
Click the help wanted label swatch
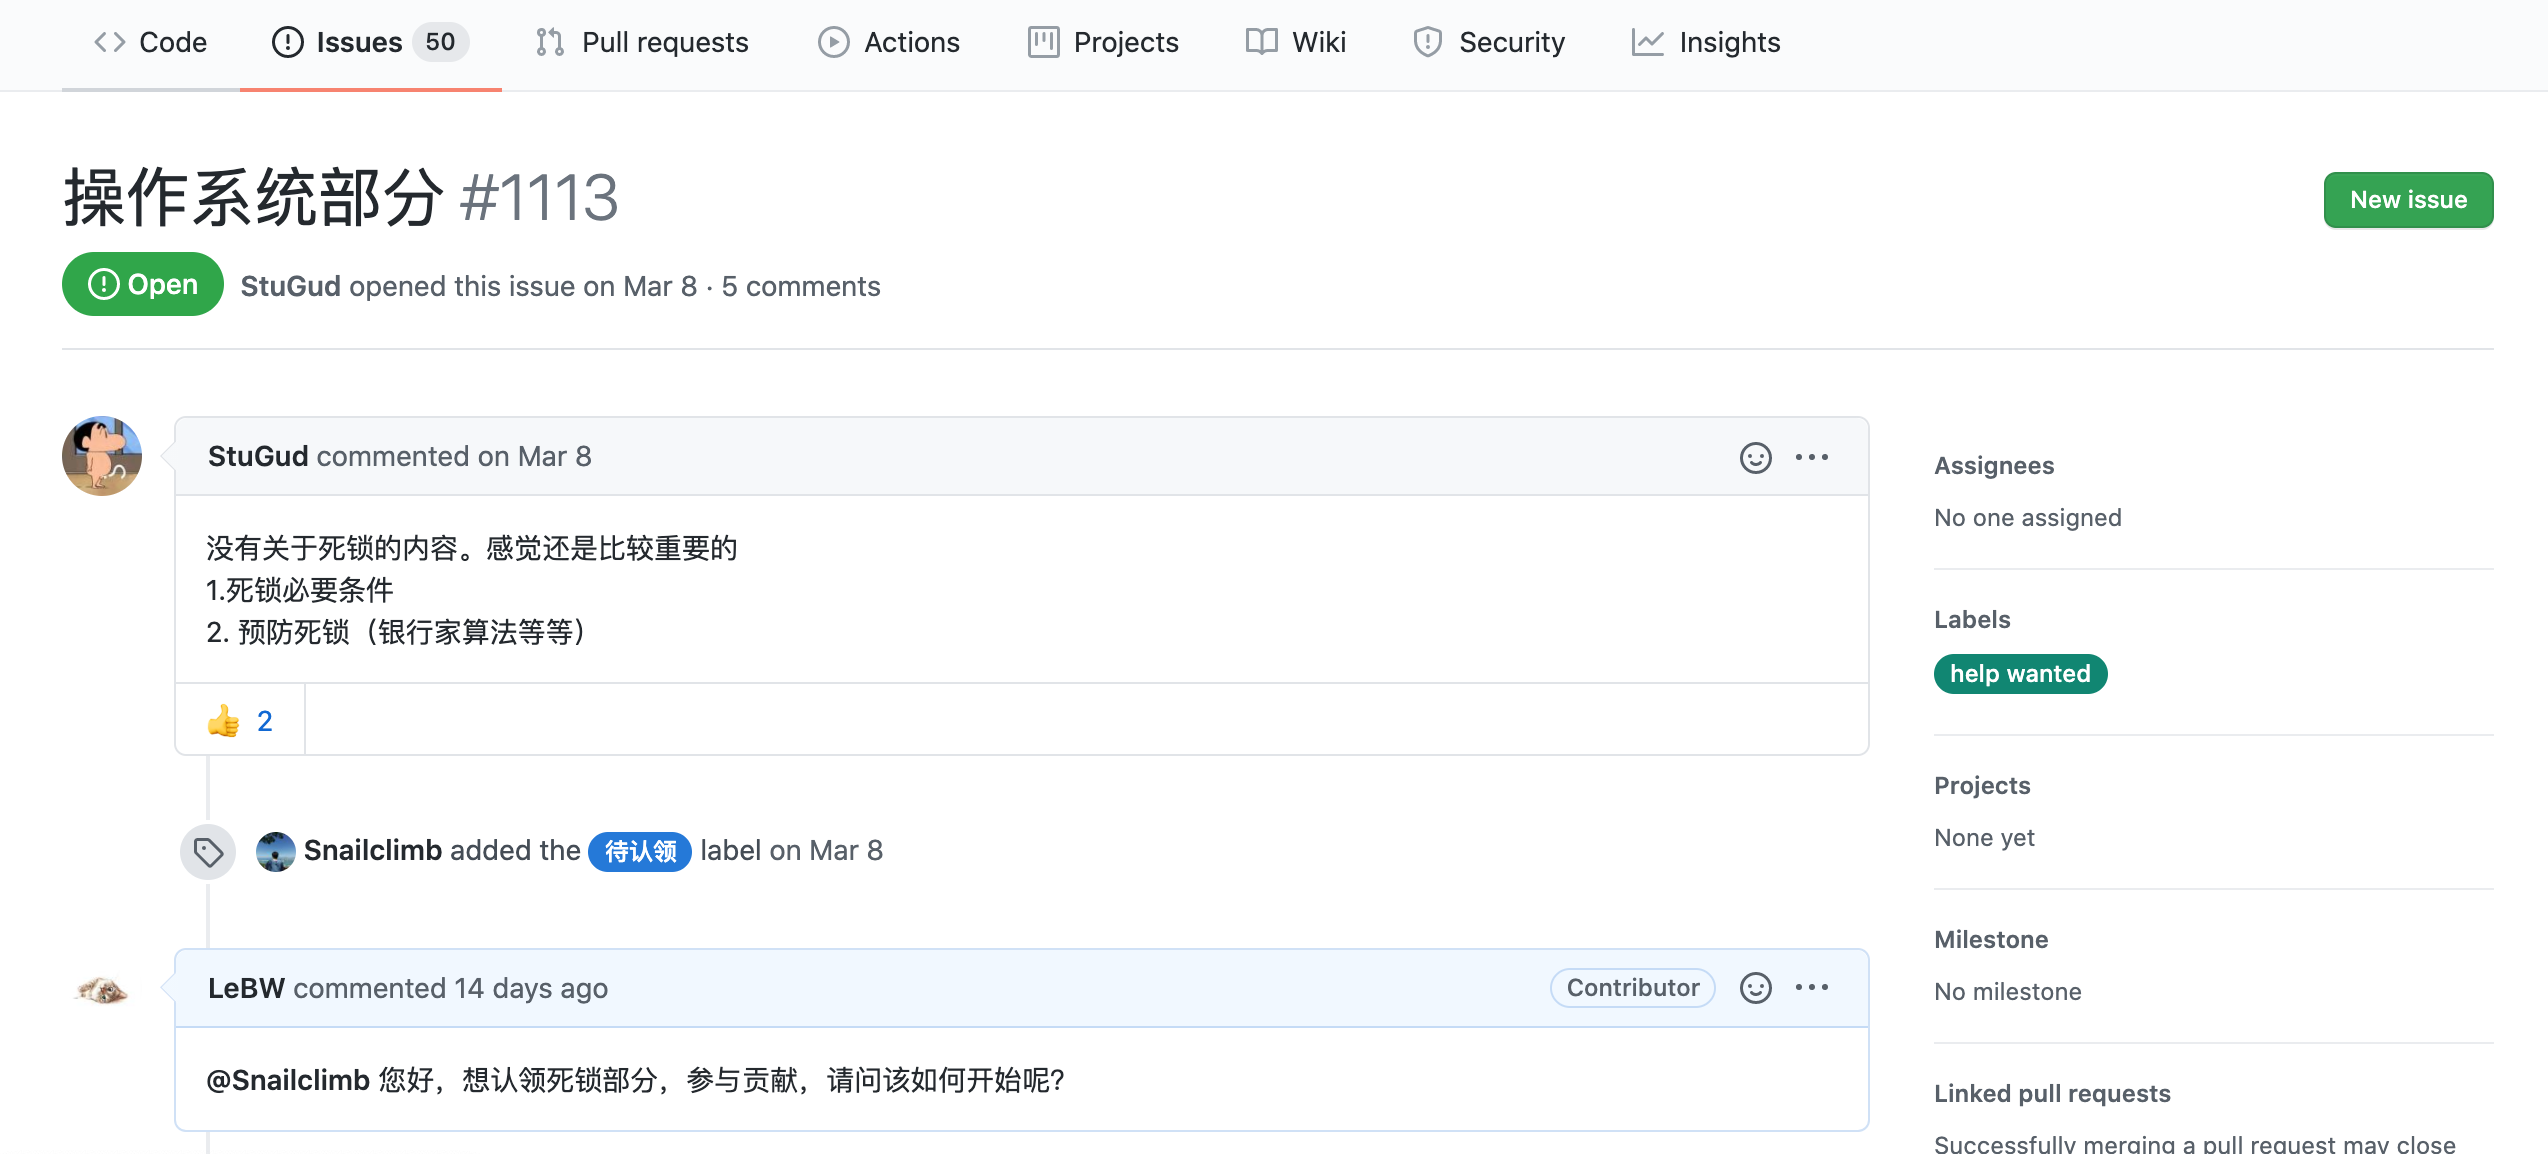(2020, 673)
